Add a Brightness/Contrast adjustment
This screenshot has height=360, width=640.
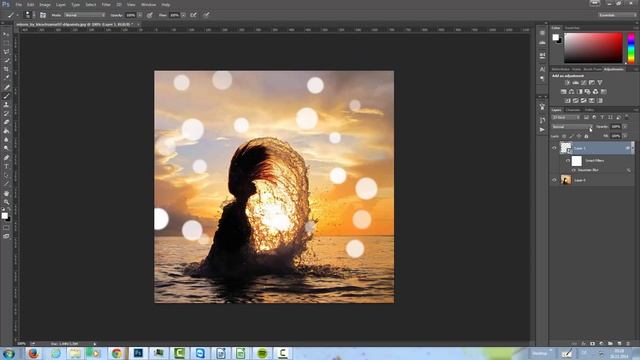(x=567, y=83)
